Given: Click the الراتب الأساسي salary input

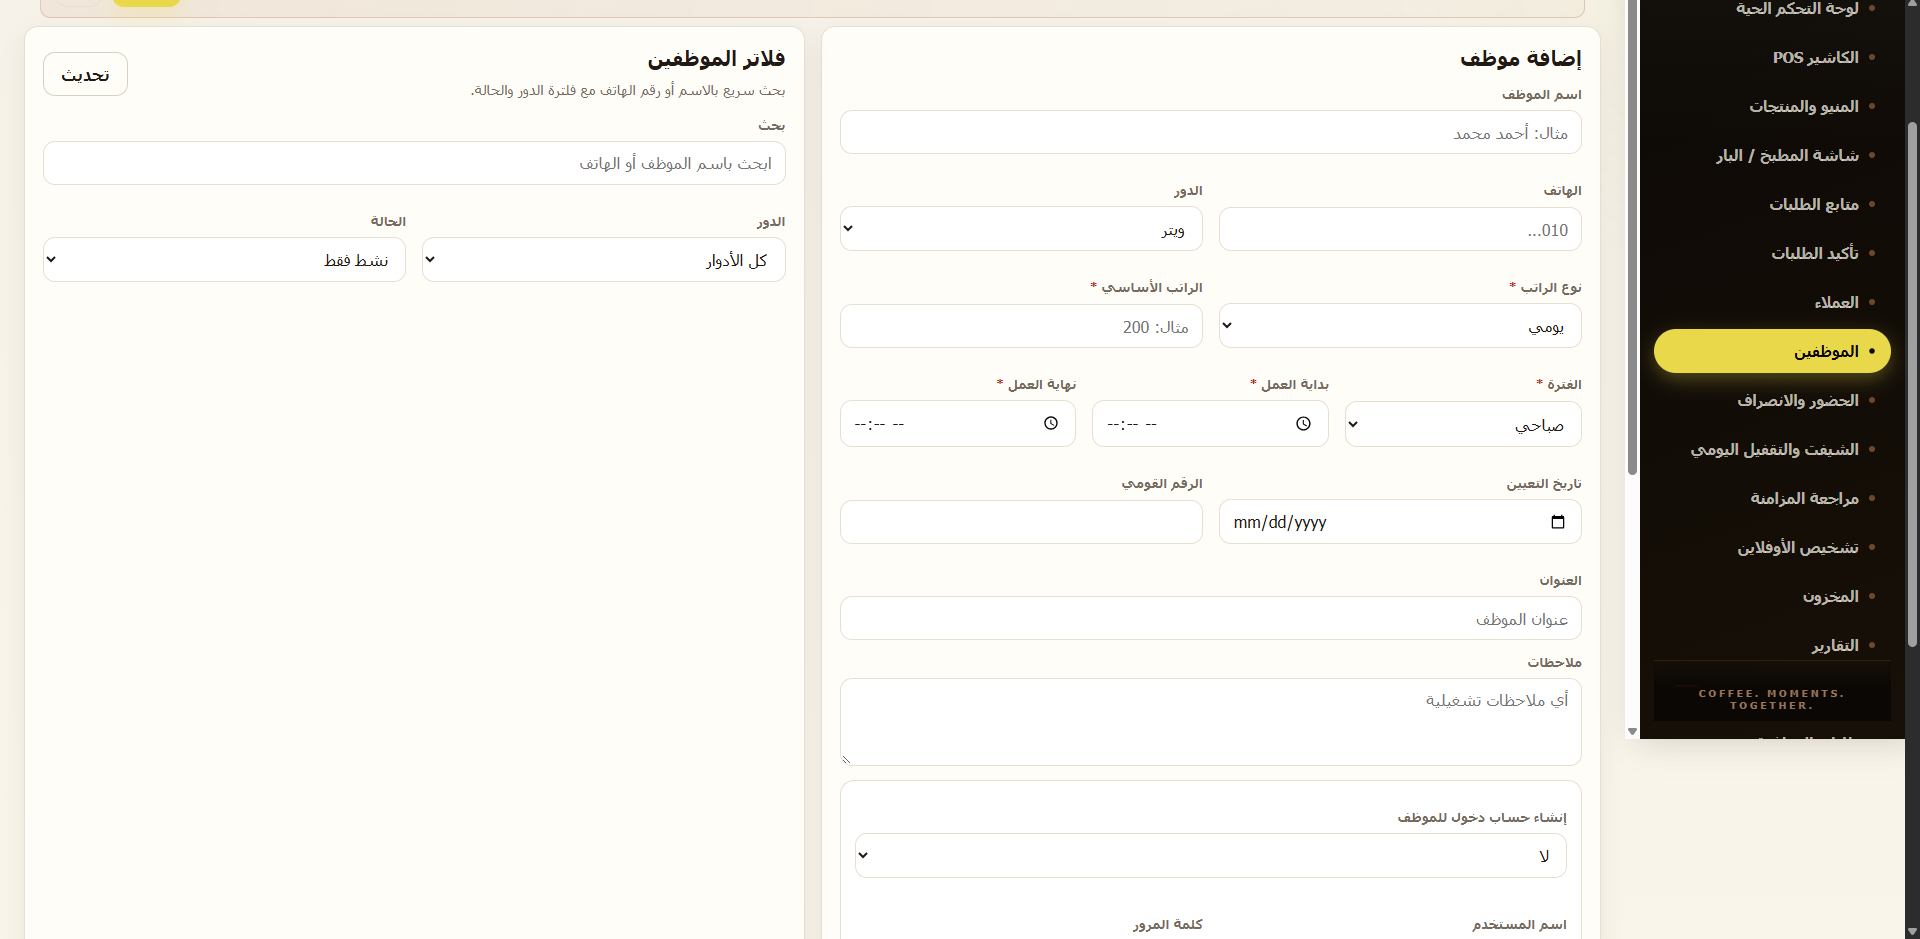Looking at the screenshot, I should tap(1021, 326).
